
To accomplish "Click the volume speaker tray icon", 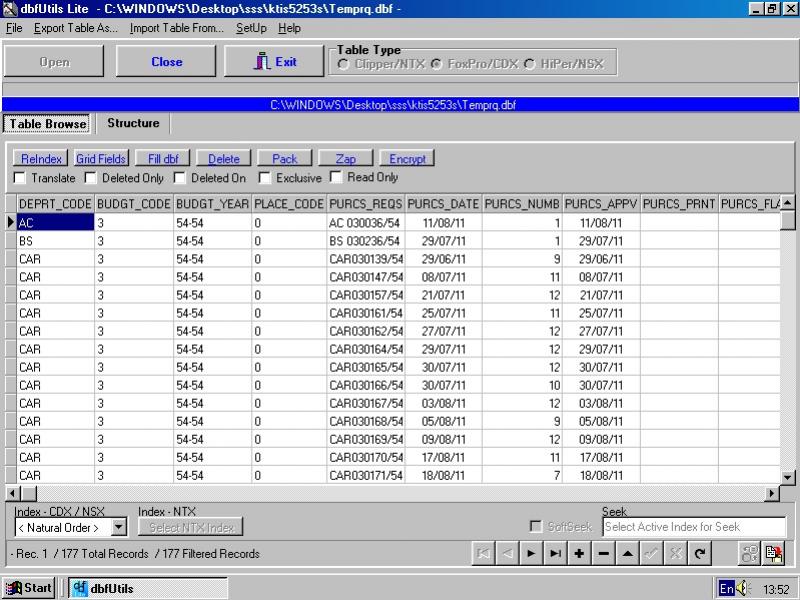I will point(743,588).
